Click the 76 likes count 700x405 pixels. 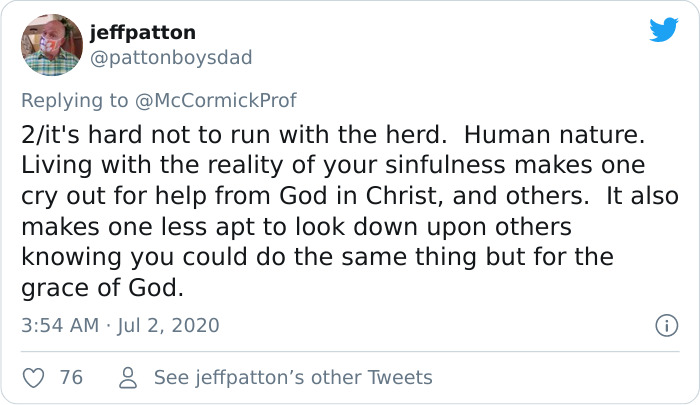point(71,377)
